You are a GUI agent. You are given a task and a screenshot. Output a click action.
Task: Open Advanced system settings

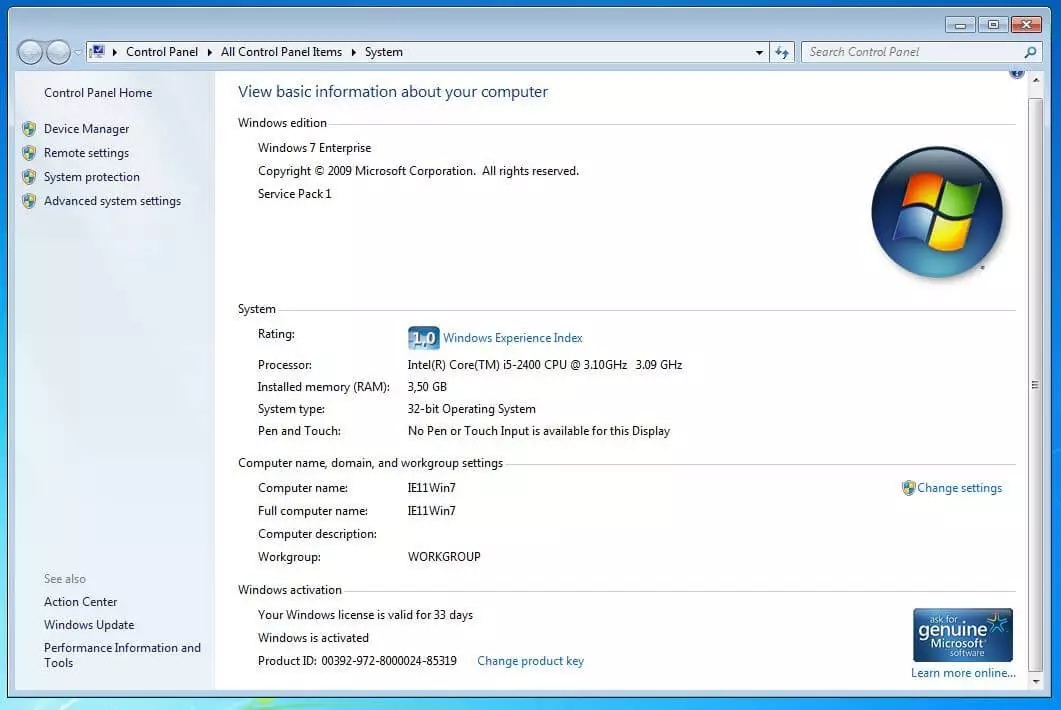point(112,201)
